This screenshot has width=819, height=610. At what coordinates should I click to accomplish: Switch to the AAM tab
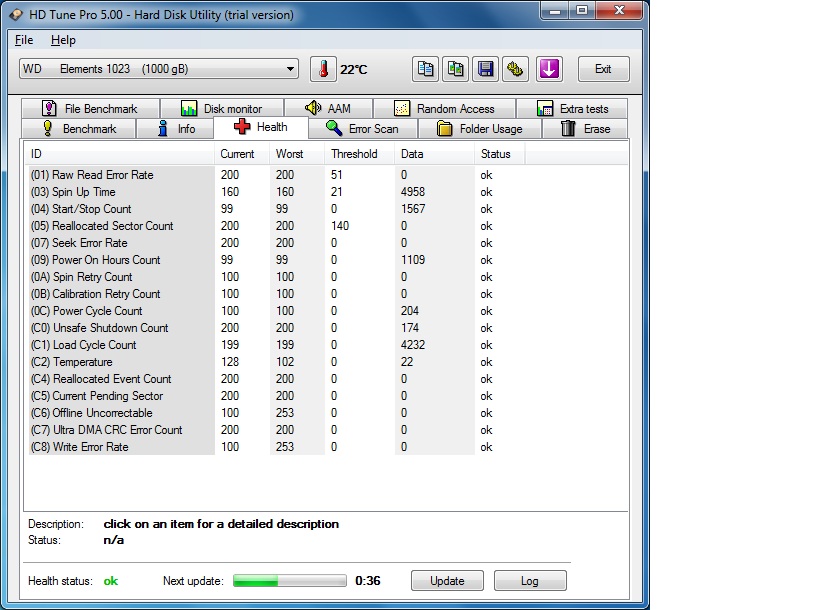[x=329, y=109]
